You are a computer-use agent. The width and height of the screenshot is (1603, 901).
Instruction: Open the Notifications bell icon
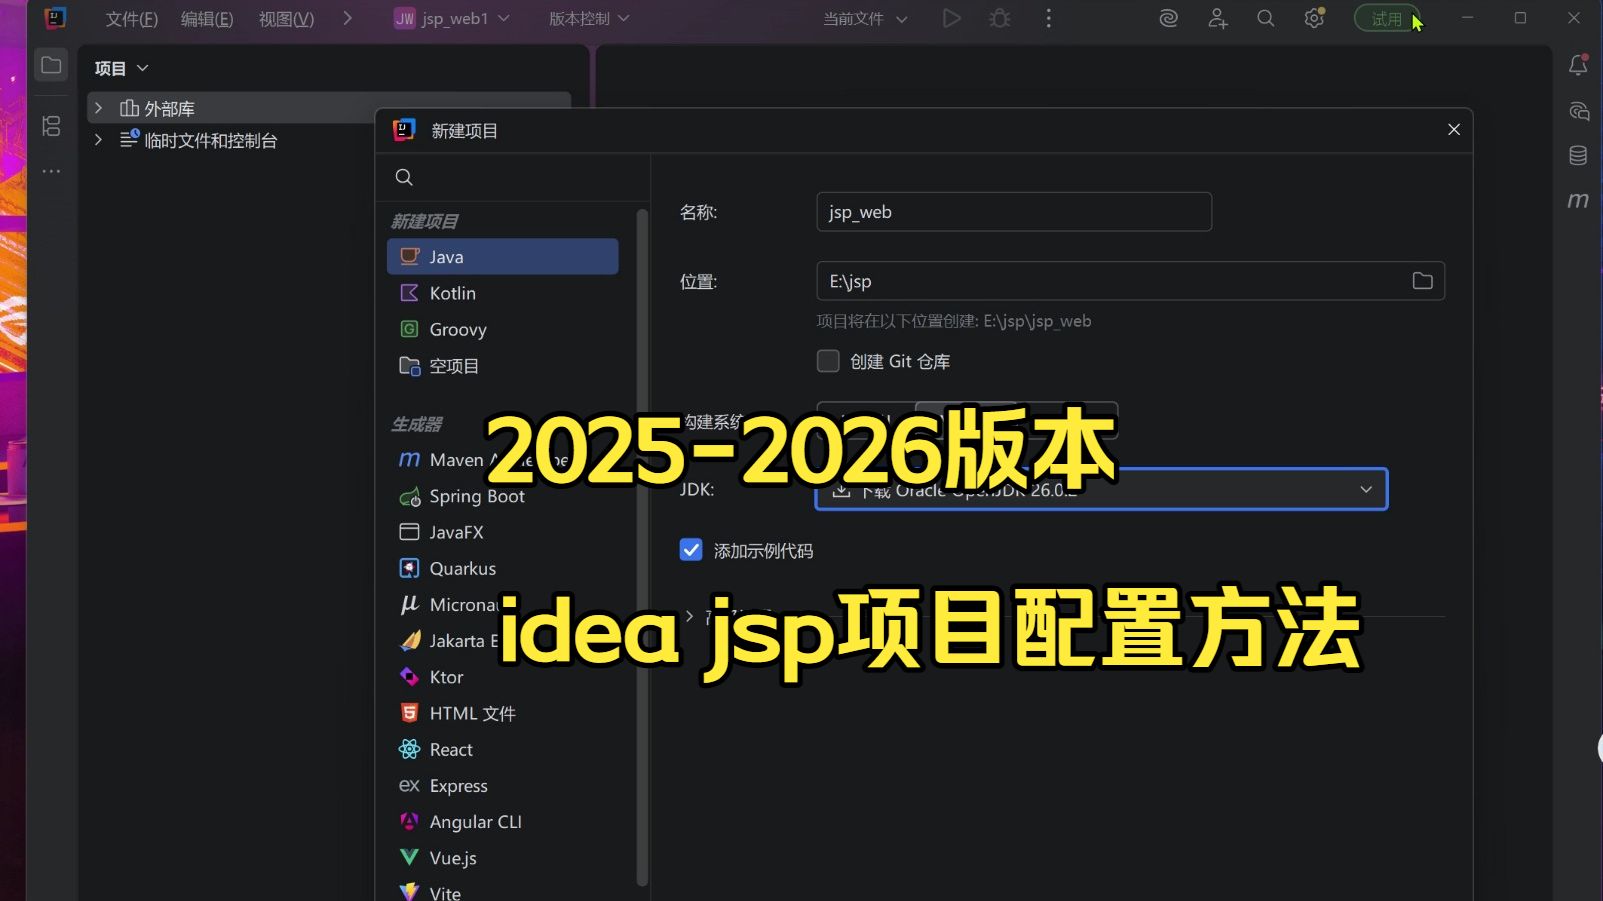click(1578, 66)
